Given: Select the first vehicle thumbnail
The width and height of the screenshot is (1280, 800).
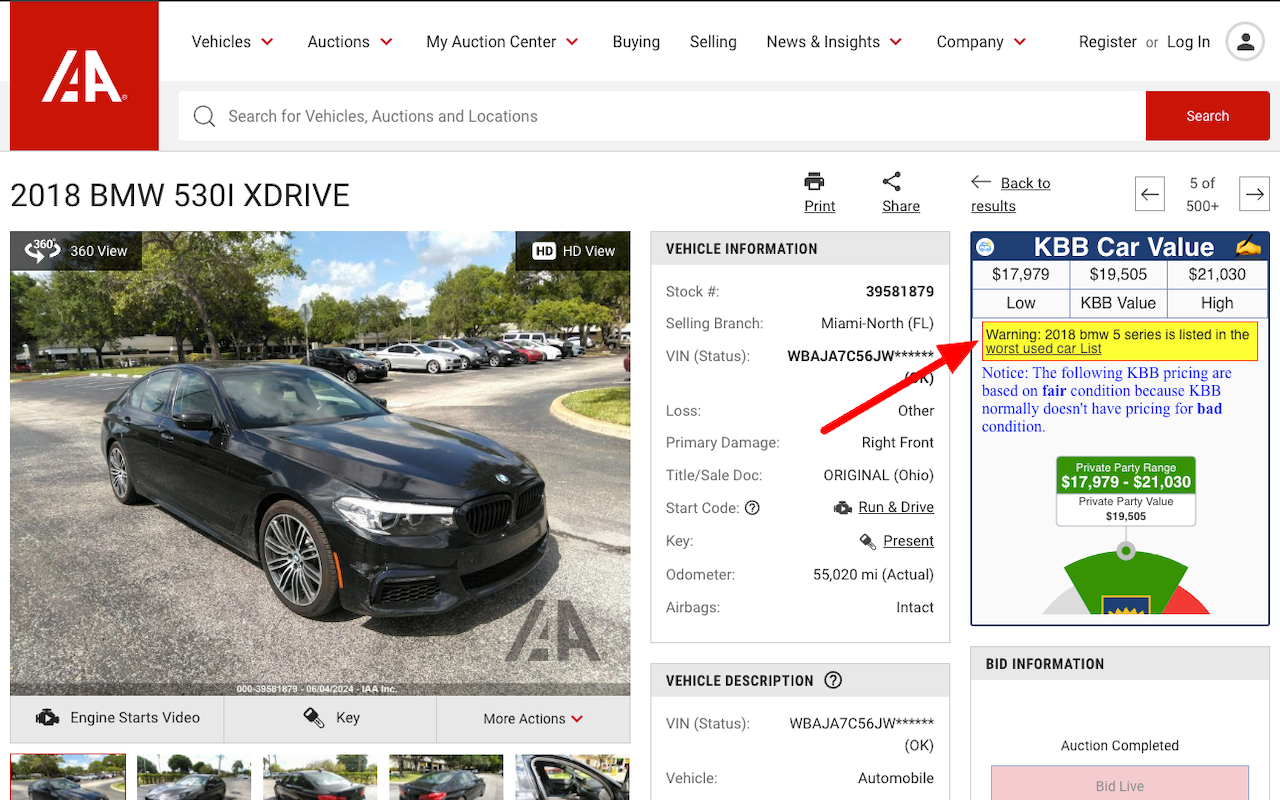Looking at the screenshot, I should pyautogui.click(x=68, y=778).
